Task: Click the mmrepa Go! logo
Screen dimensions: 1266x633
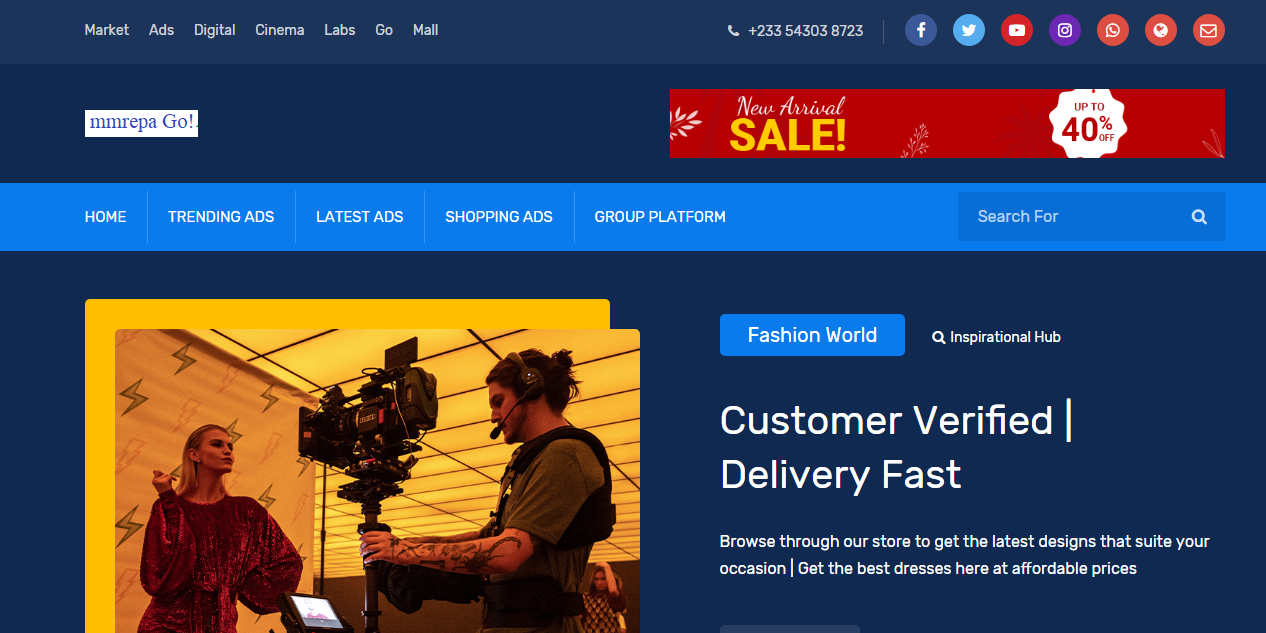Action: 141,123
